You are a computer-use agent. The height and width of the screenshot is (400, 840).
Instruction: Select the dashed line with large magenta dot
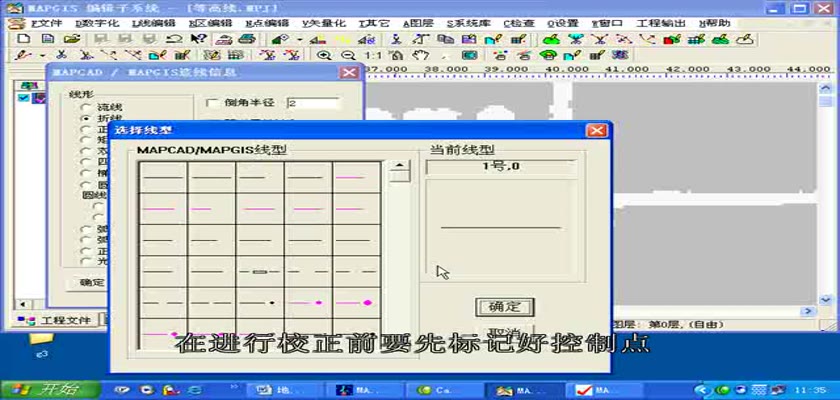point(356,303)
